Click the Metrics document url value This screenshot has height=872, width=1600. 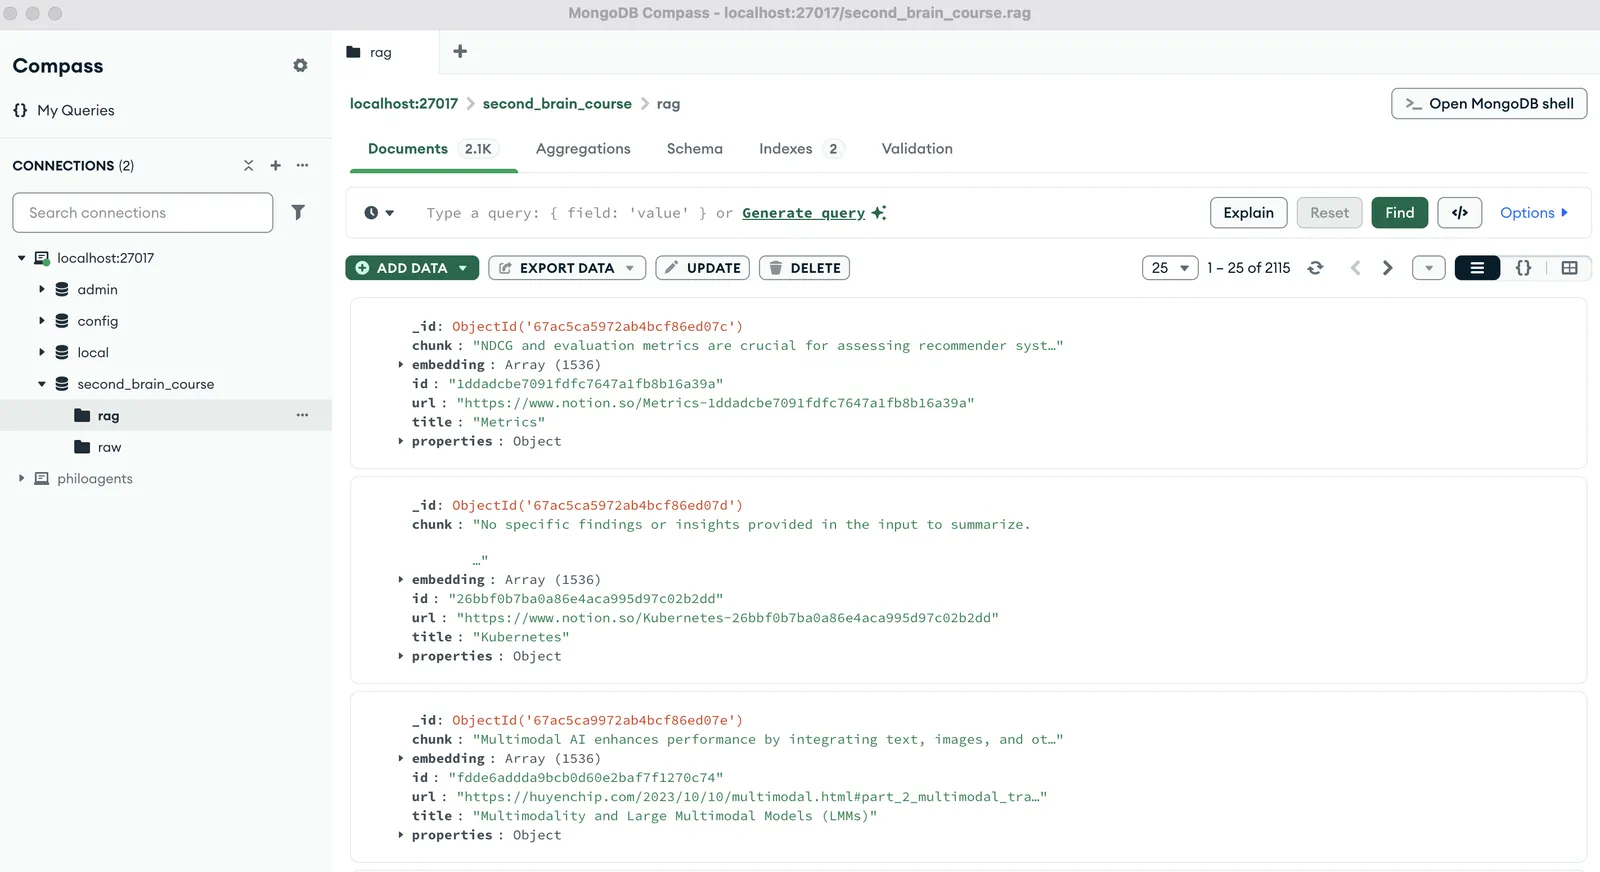[x=715, y=403]
